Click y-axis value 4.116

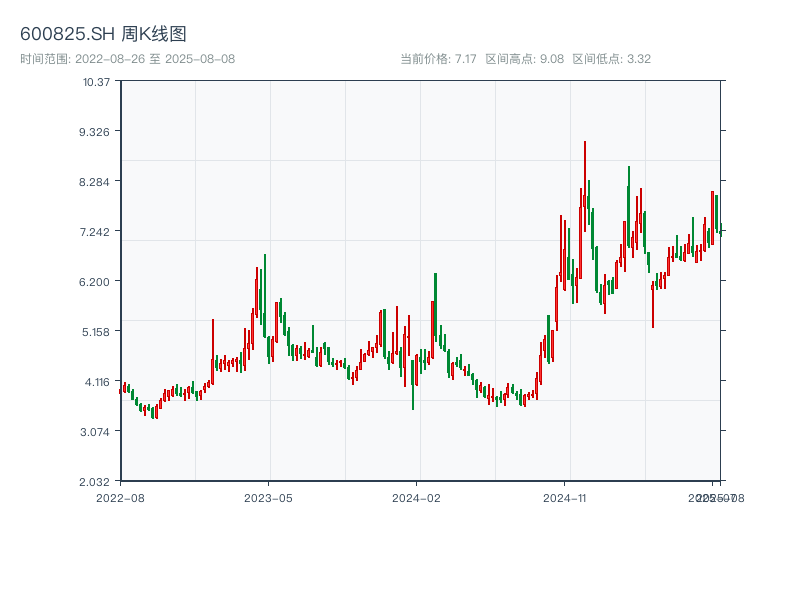pos(97,382)
